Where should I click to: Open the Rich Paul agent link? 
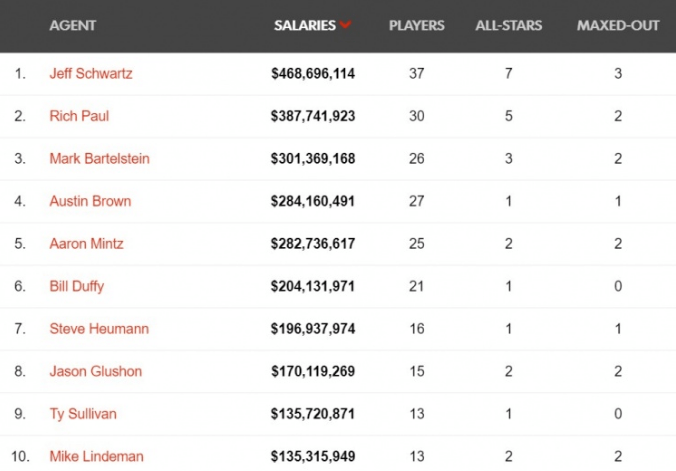[x=79, y=116]
